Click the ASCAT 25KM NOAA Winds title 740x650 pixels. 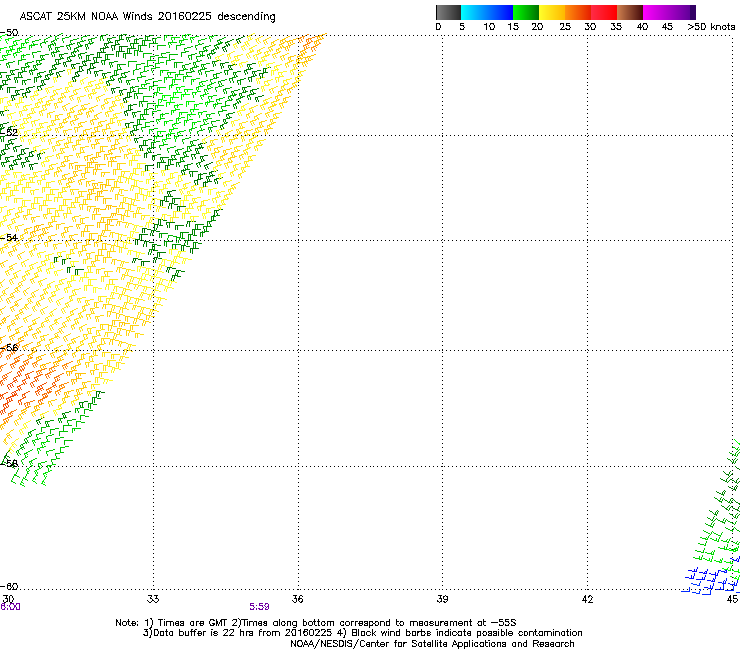(x=148, y=16)
